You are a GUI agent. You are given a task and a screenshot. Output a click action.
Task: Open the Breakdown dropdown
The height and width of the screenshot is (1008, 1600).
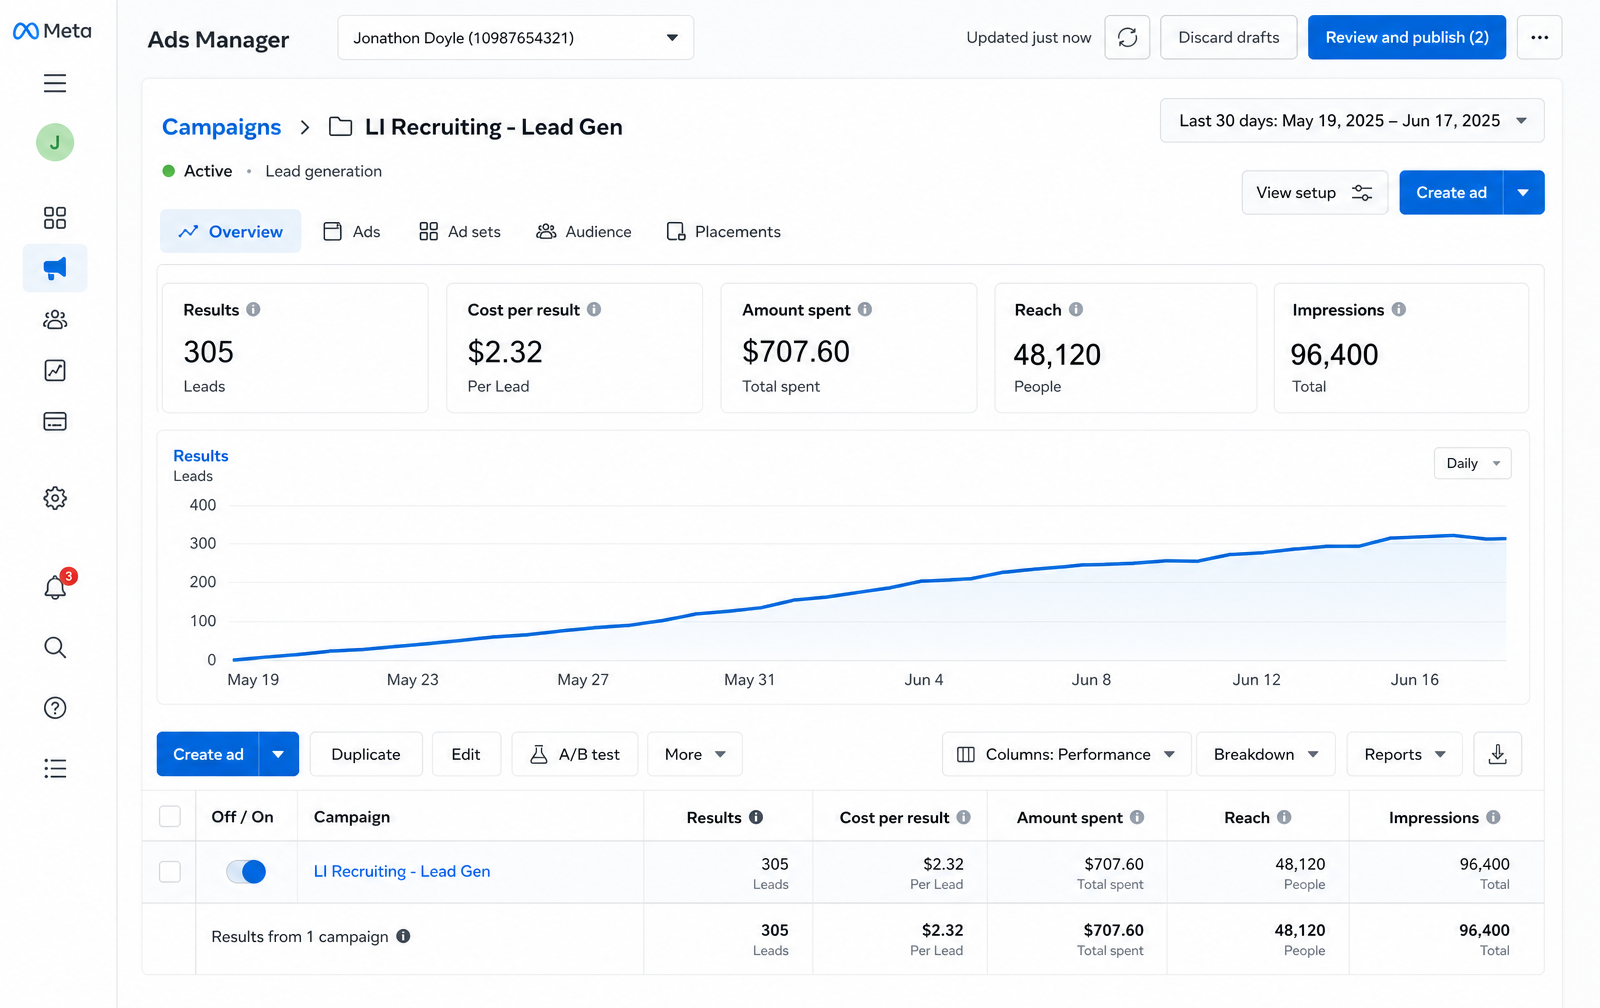point(1266,754)
